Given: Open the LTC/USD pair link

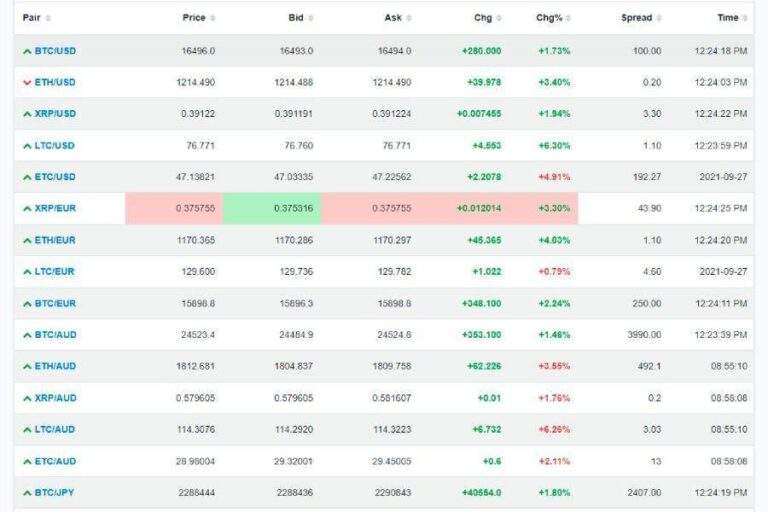Looking at the screenshot, I should [x=54, y=146].
